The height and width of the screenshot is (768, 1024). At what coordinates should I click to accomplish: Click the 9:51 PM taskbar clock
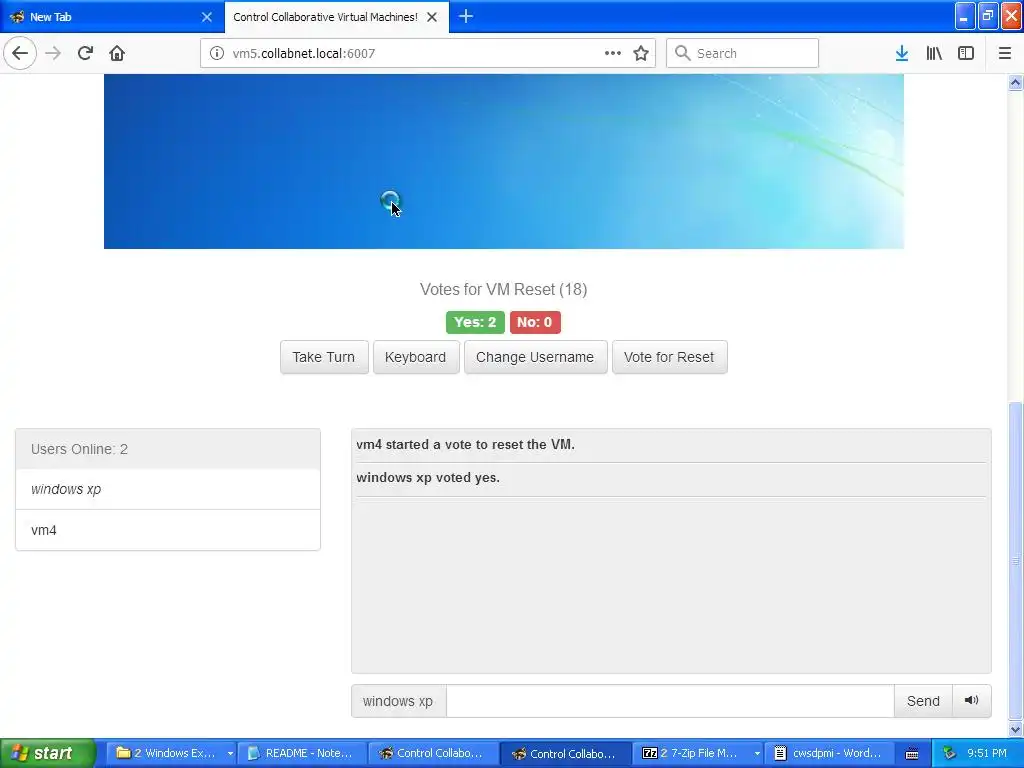pyautogui.click(x=987, y=753)
